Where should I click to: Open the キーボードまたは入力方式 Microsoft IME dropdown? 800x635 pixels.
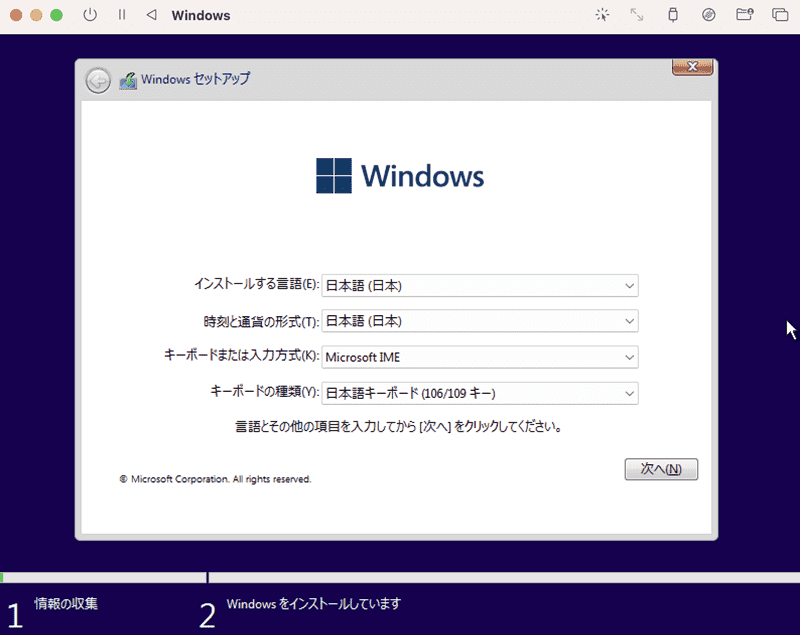click(x=480, y=357)
